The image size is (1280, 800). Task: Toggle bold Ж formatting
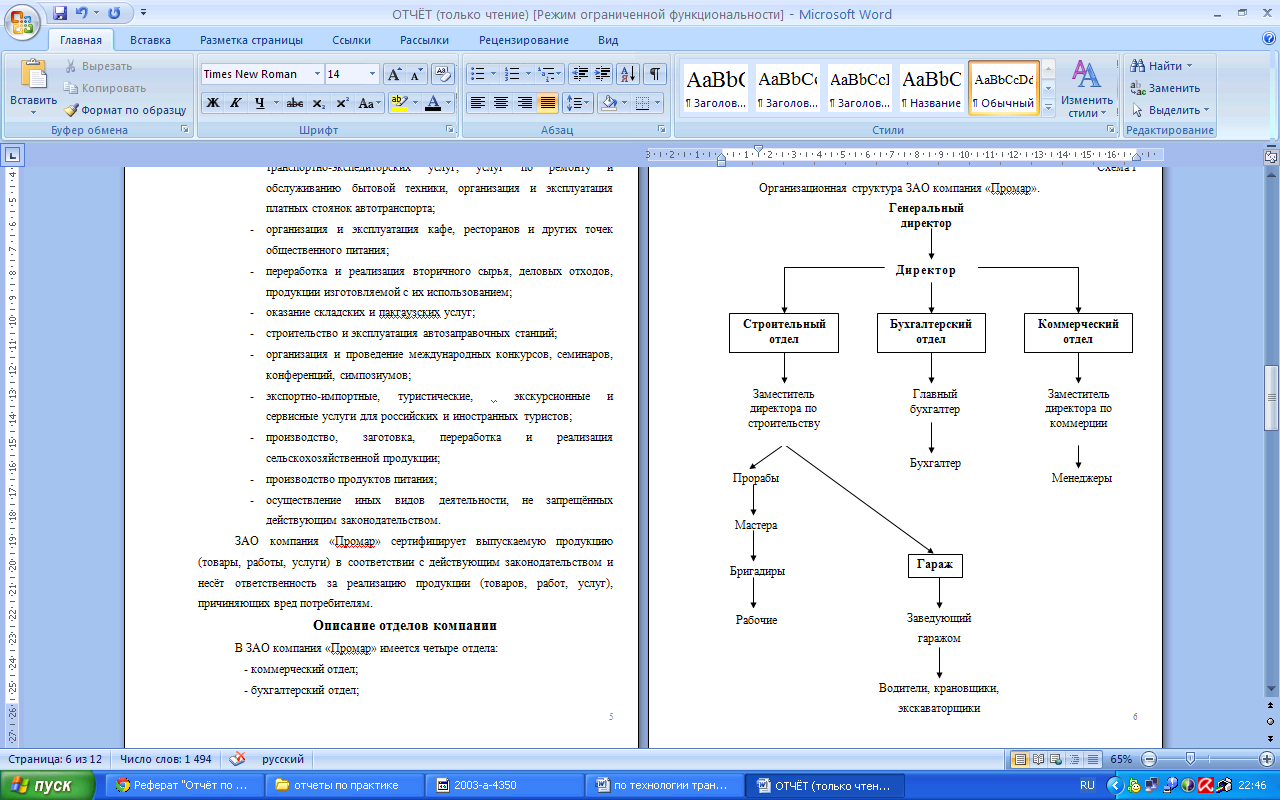click(x=212, y=103)
